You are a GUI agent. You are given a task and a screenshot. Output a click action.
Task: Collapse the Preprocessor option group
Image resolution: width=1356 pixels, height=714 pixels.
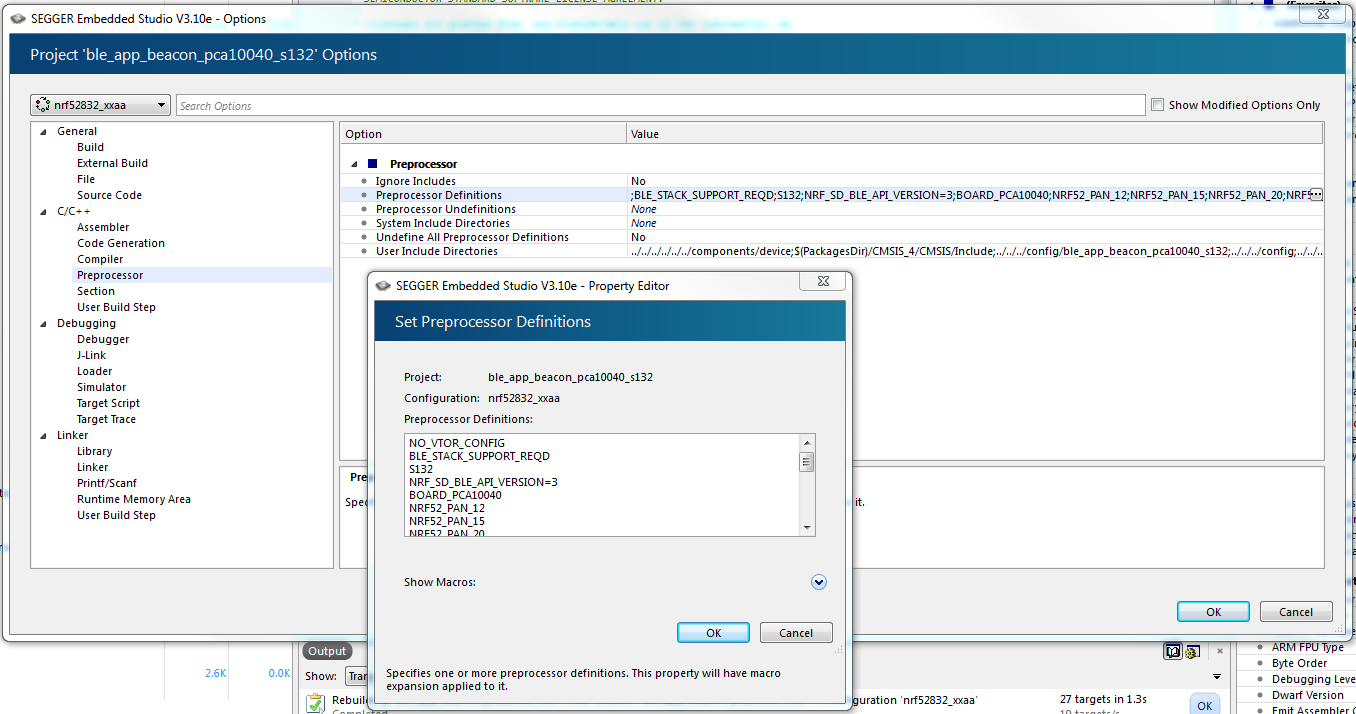pyautogui.click(x=354, y=164)
